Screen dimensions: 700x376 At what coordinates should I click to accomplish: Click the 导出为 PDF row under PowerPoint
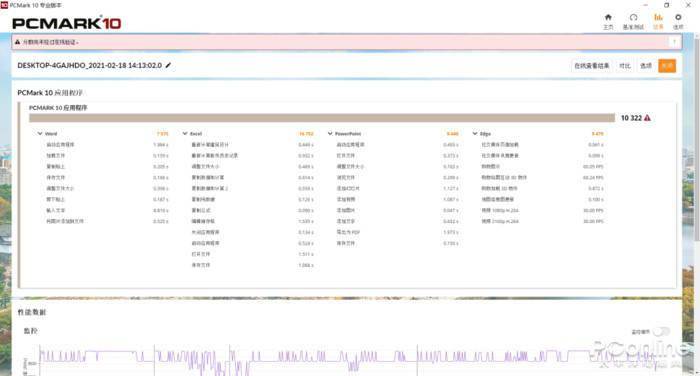coord(397,232)
